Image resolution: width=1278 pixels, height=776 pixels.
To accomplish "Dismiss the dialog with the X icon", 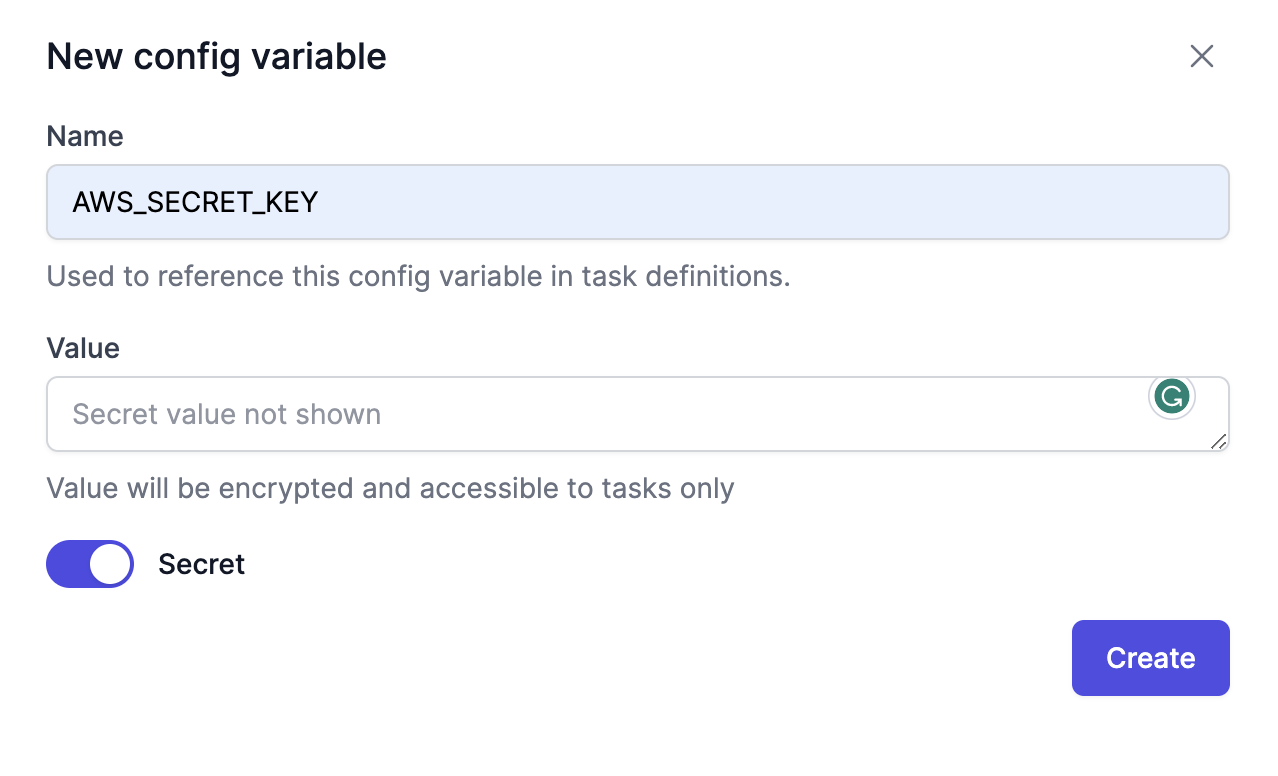I will tap(1201, 56).
